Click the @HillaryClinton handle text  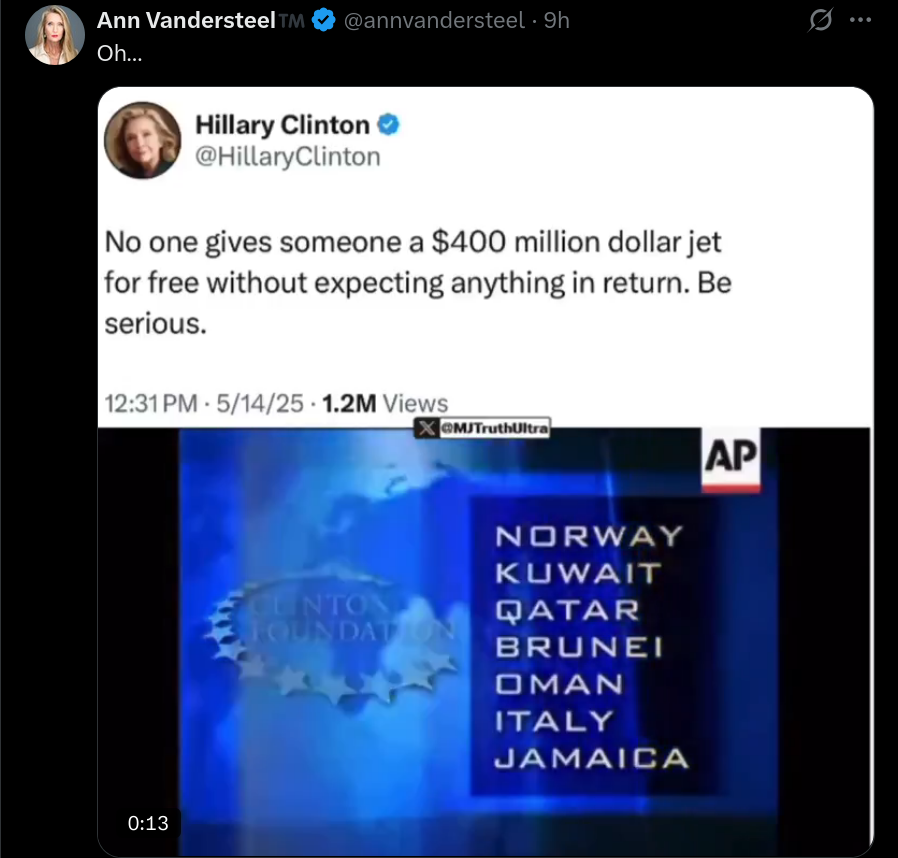tap(287, 156)
